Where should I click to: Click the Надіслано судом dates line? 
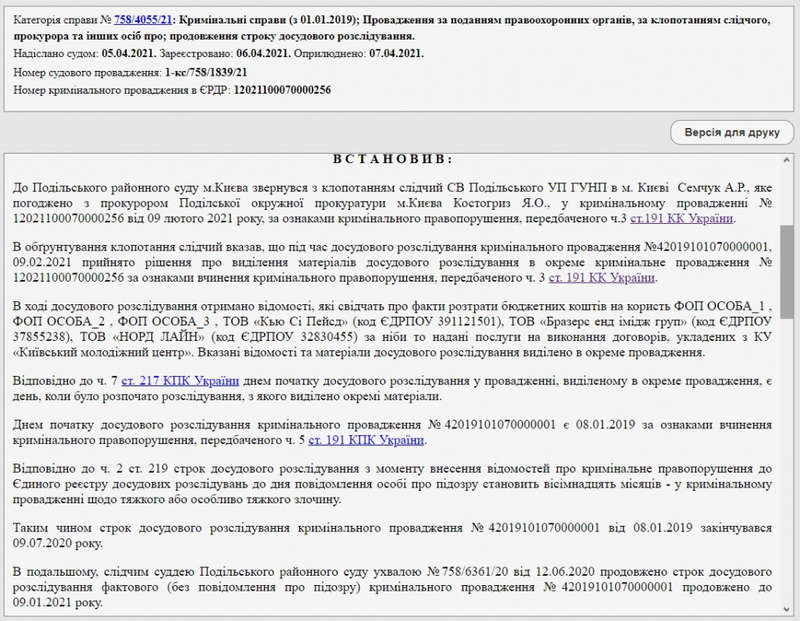218,53
